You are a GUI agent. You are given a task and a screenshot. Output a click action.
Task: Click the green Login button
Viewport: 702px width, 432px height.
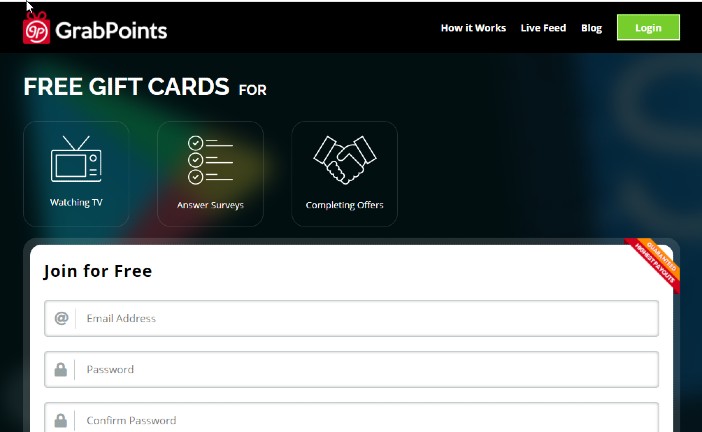(x=648, y=27)
